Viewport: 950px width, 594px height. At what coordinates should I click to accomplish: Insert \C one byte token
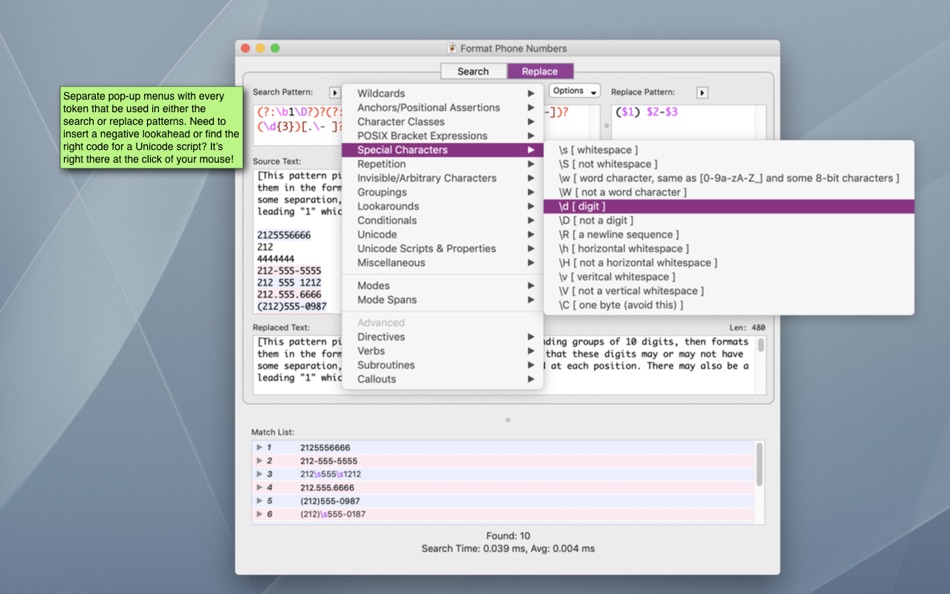pyautogui.click(x=729, y=305)
